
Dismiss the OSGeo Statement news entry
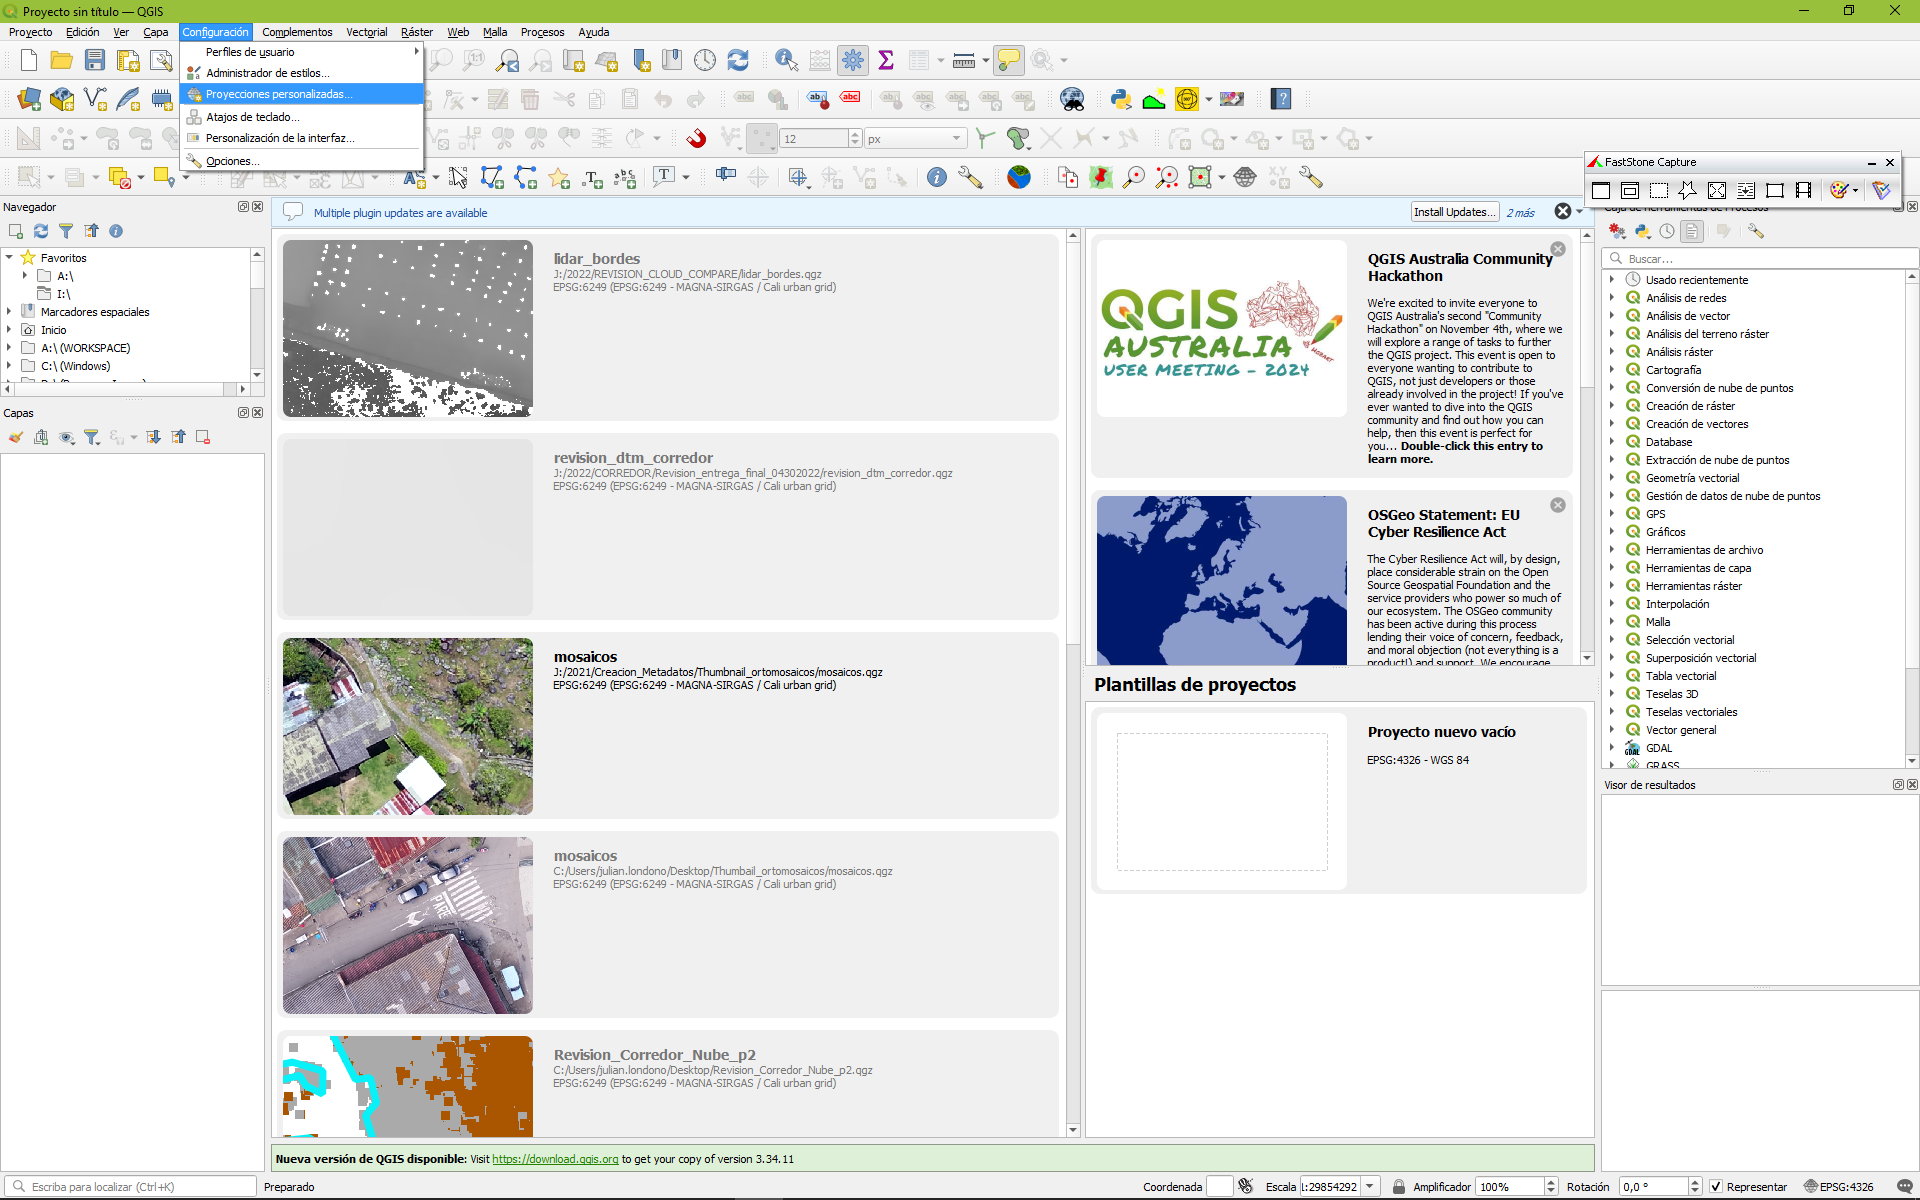click(1558, 505)
